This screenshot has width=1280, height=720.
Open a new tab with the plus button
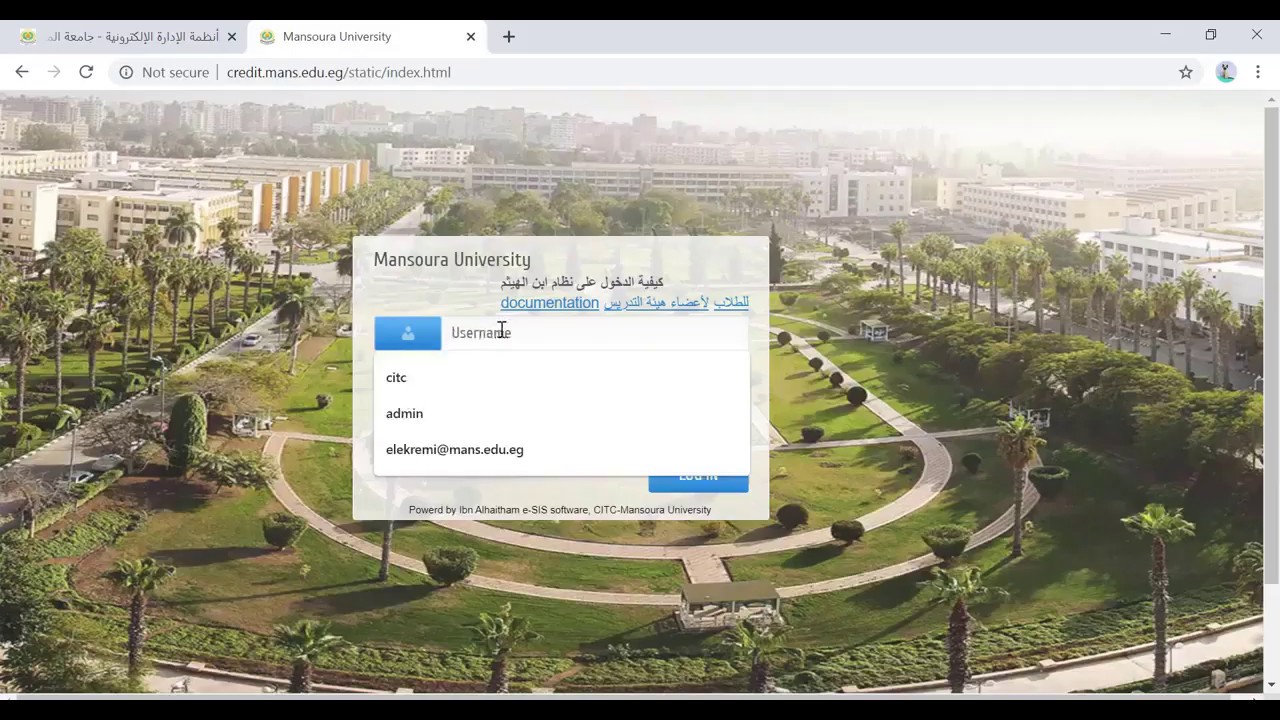coord(509,36)
